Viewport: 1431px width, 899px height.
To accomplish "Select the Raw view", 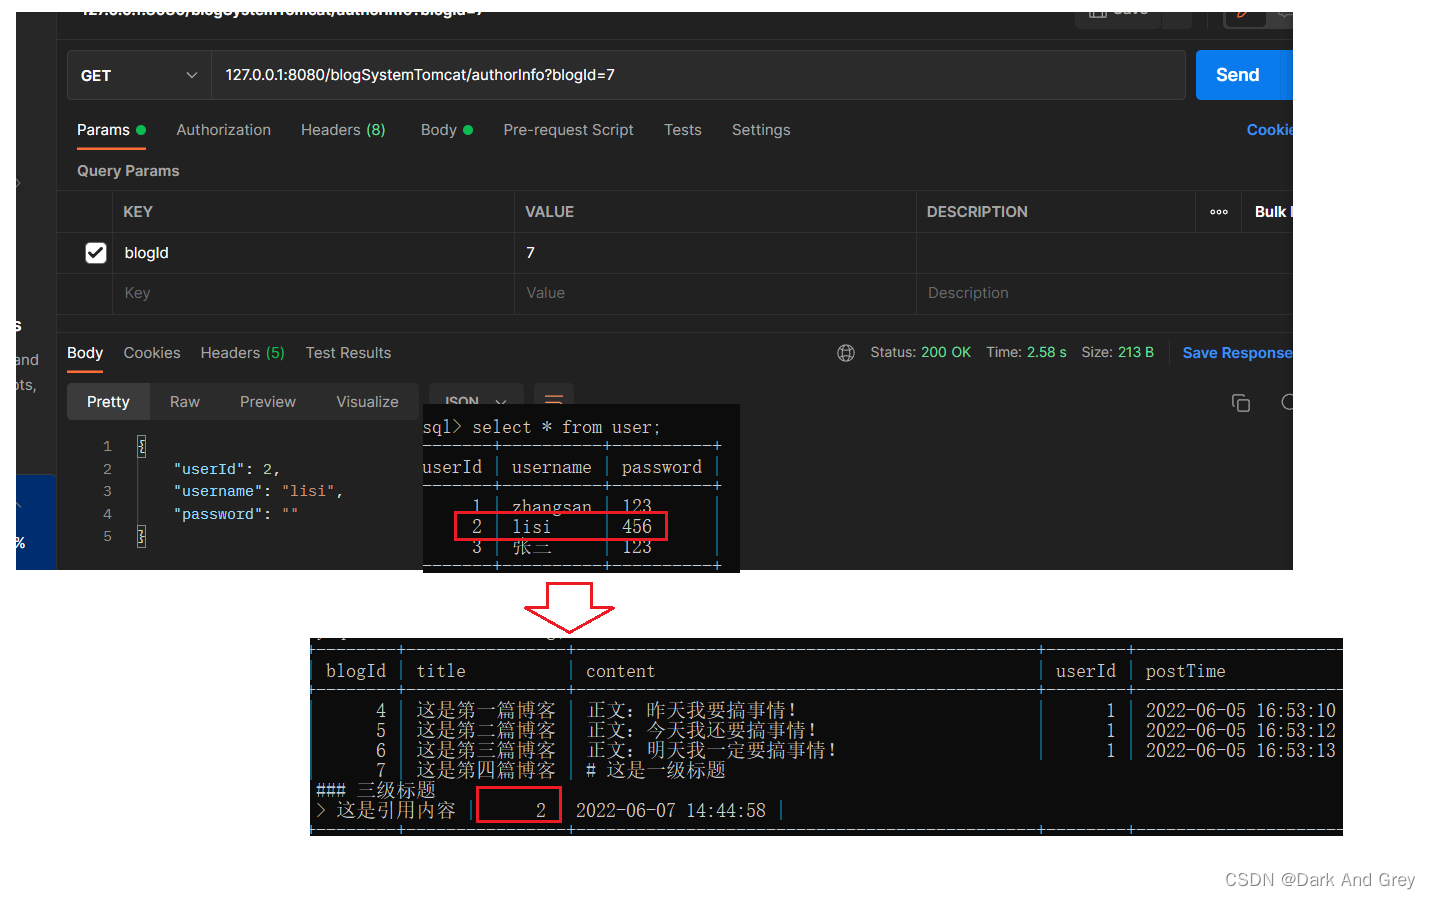I will [185, 402].
